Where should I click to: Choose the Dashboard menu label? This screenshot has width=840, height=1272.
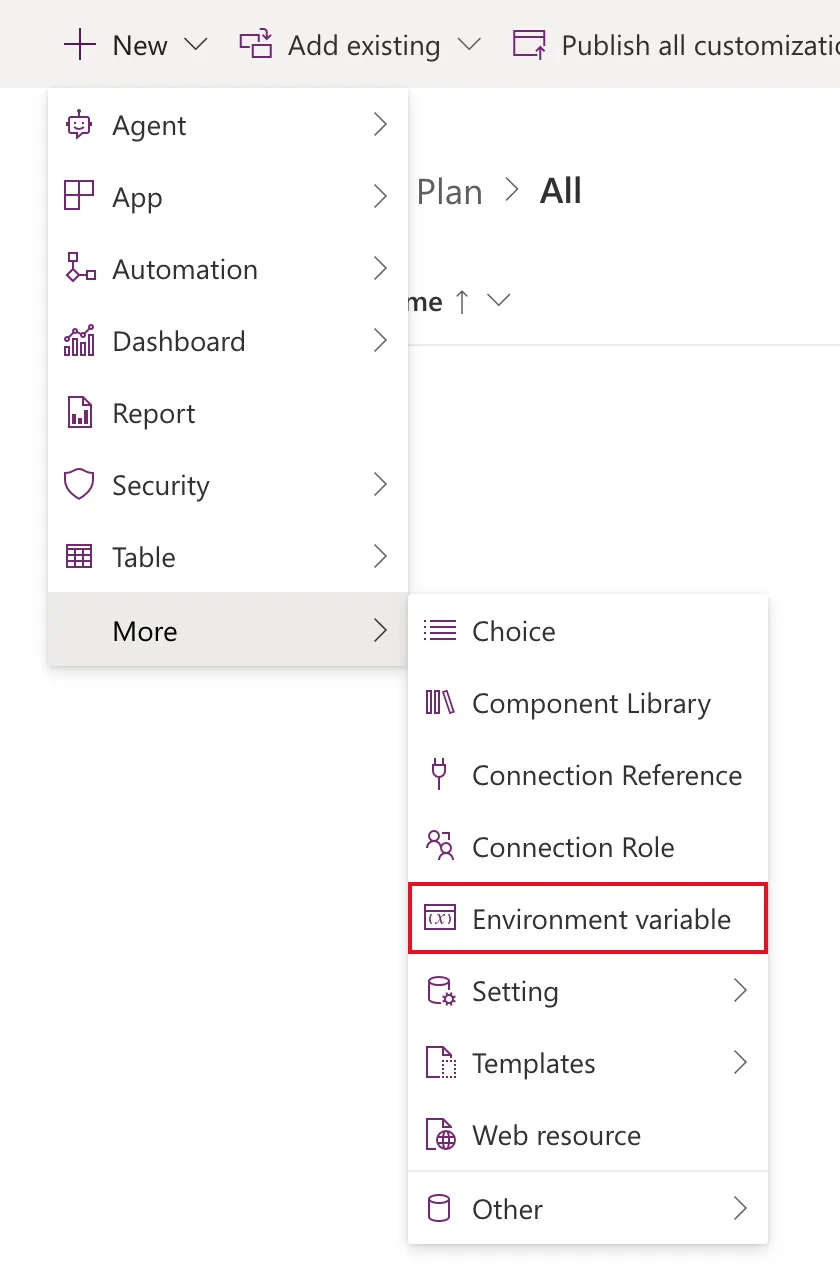pyautogui.click(x=179, y=342)
